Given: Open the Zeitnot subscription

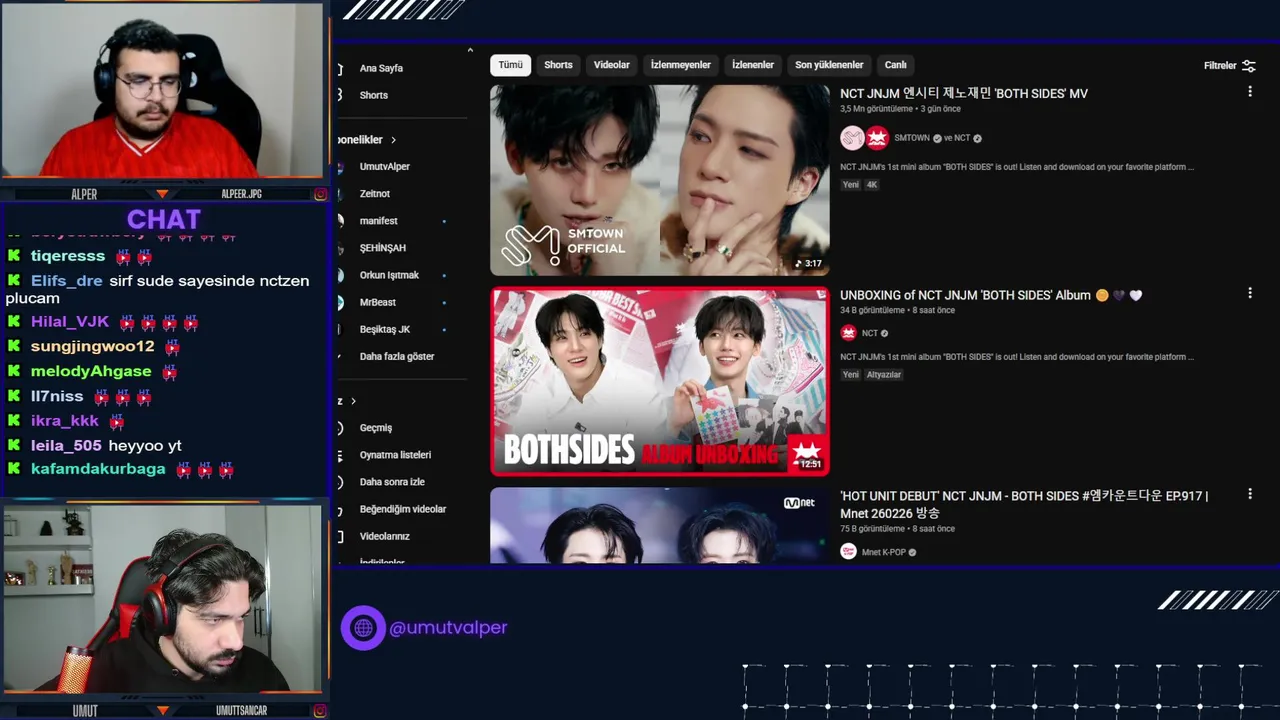Looking at the screenshot, I should 375,194.
